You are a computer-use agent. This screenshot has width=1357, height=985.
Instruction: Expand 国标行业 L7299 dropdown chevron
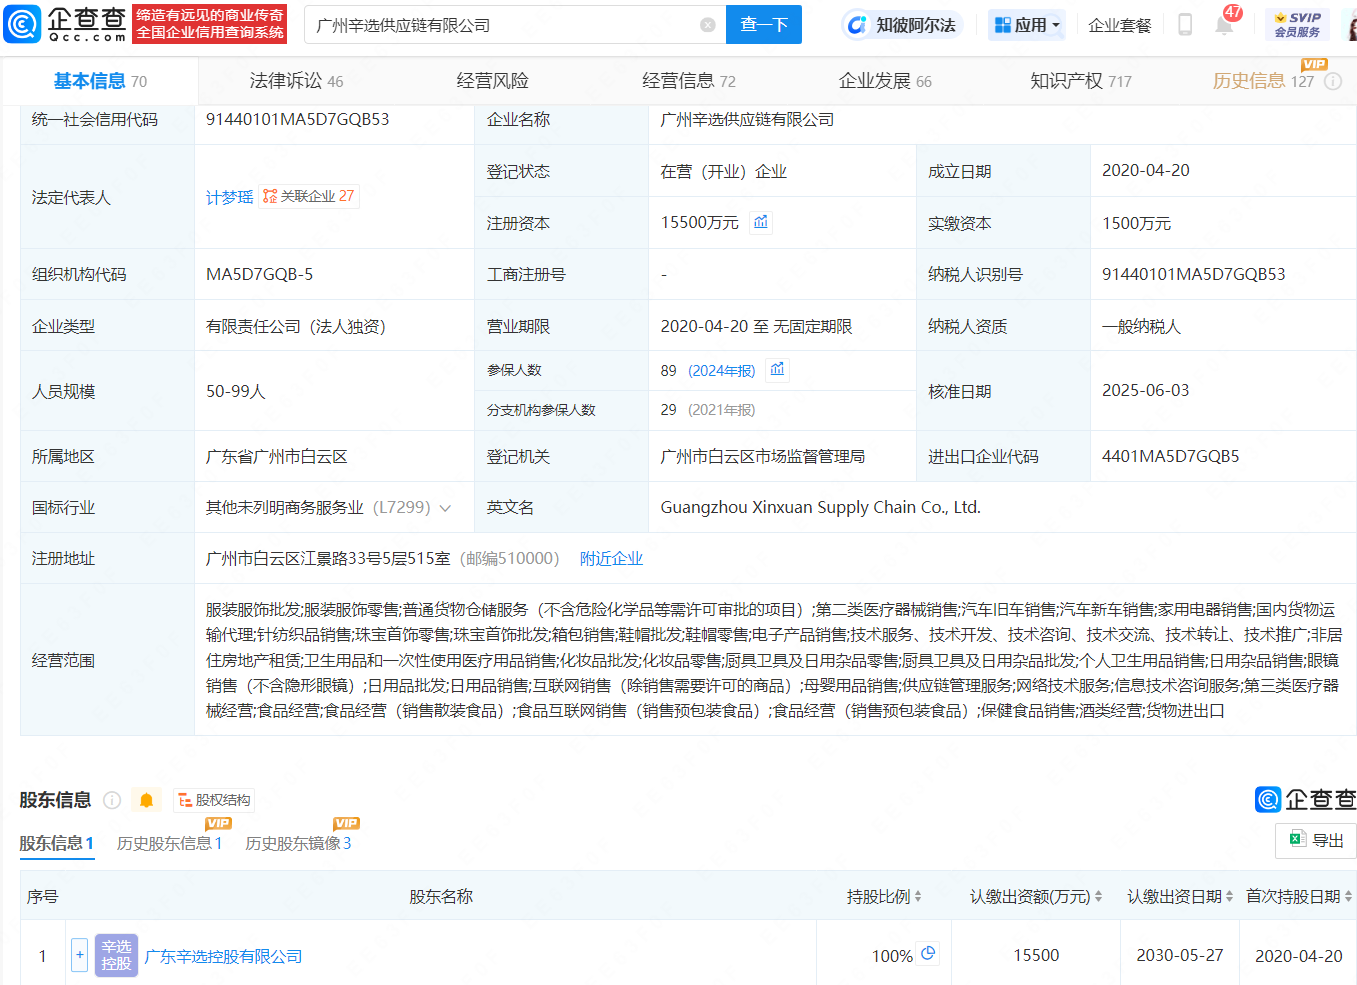pos(445,508)
